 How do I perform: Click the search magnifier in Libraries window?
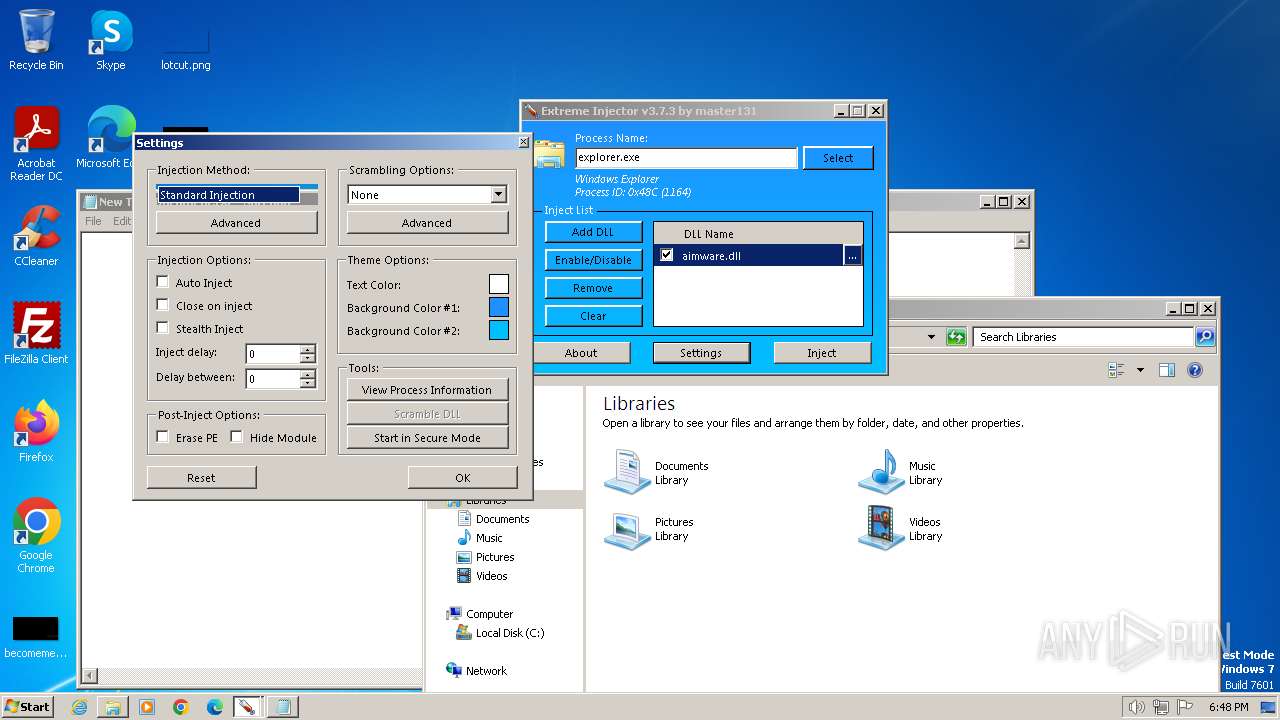click(1205, 337)
